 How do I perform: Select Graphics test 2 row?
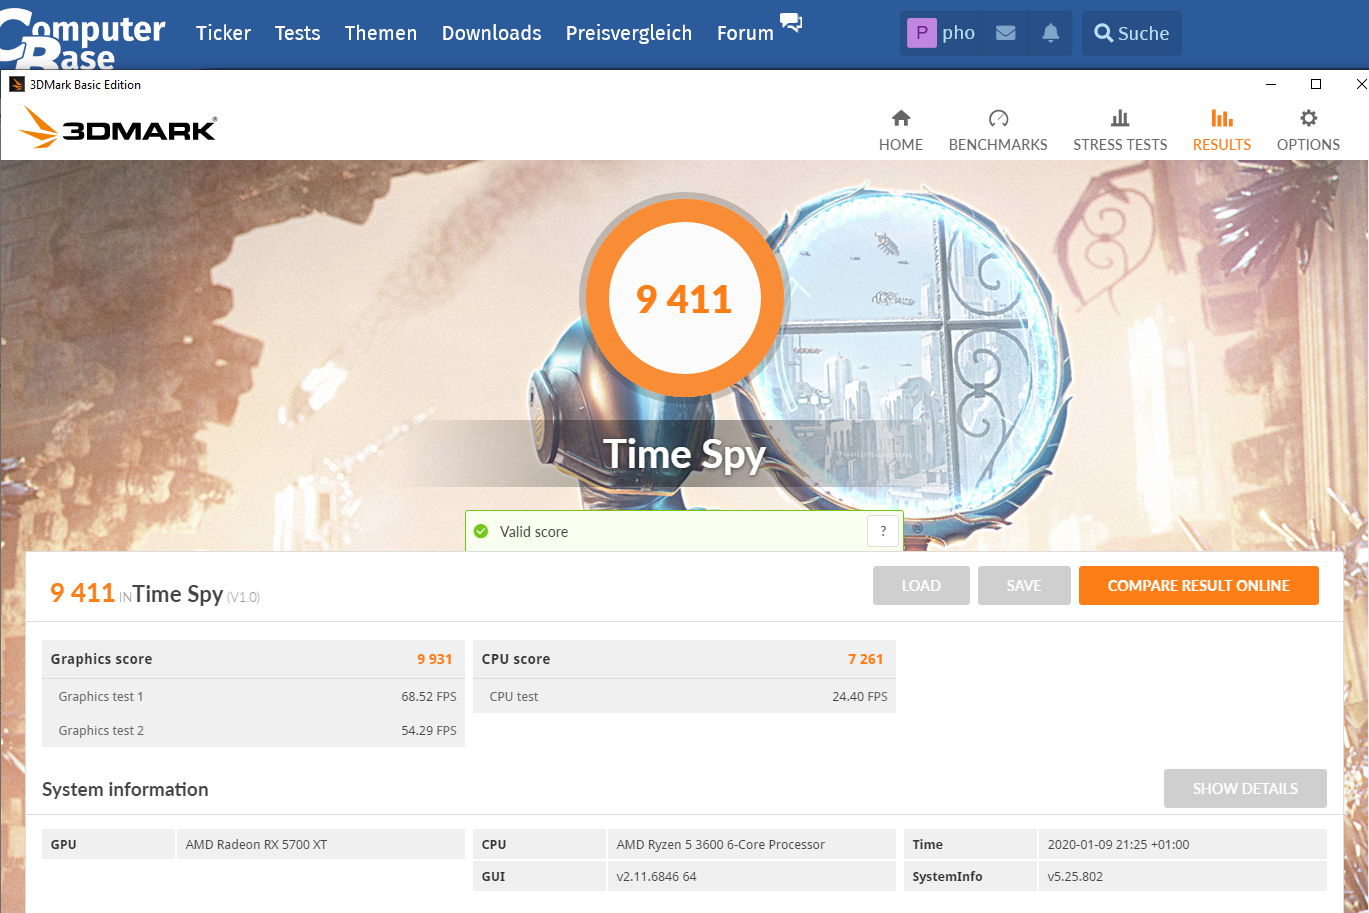click(x=253, y=730)
